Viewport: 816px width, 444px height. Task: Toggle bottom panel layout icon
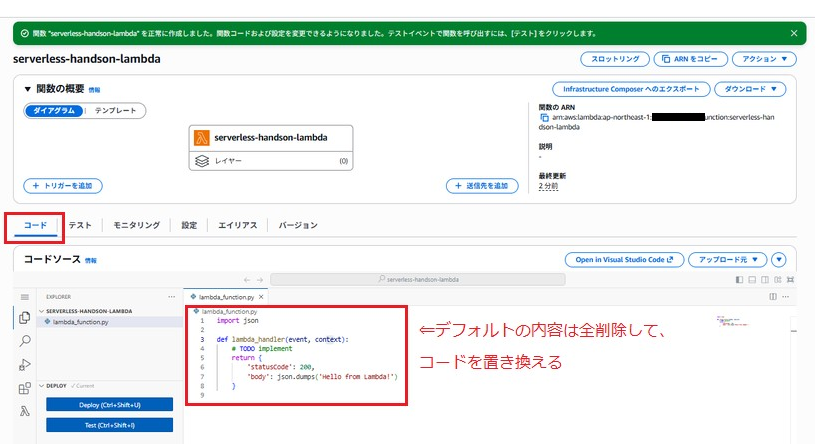[x=752, y=280]
